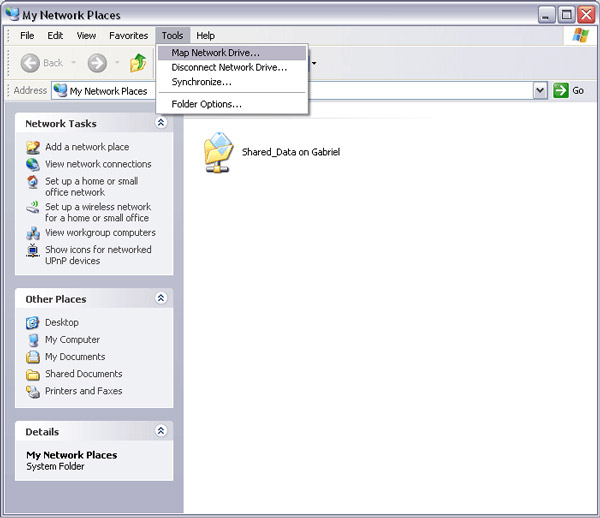Click View network connections link
Screen dimensions: 600x518
pos(98,164)
